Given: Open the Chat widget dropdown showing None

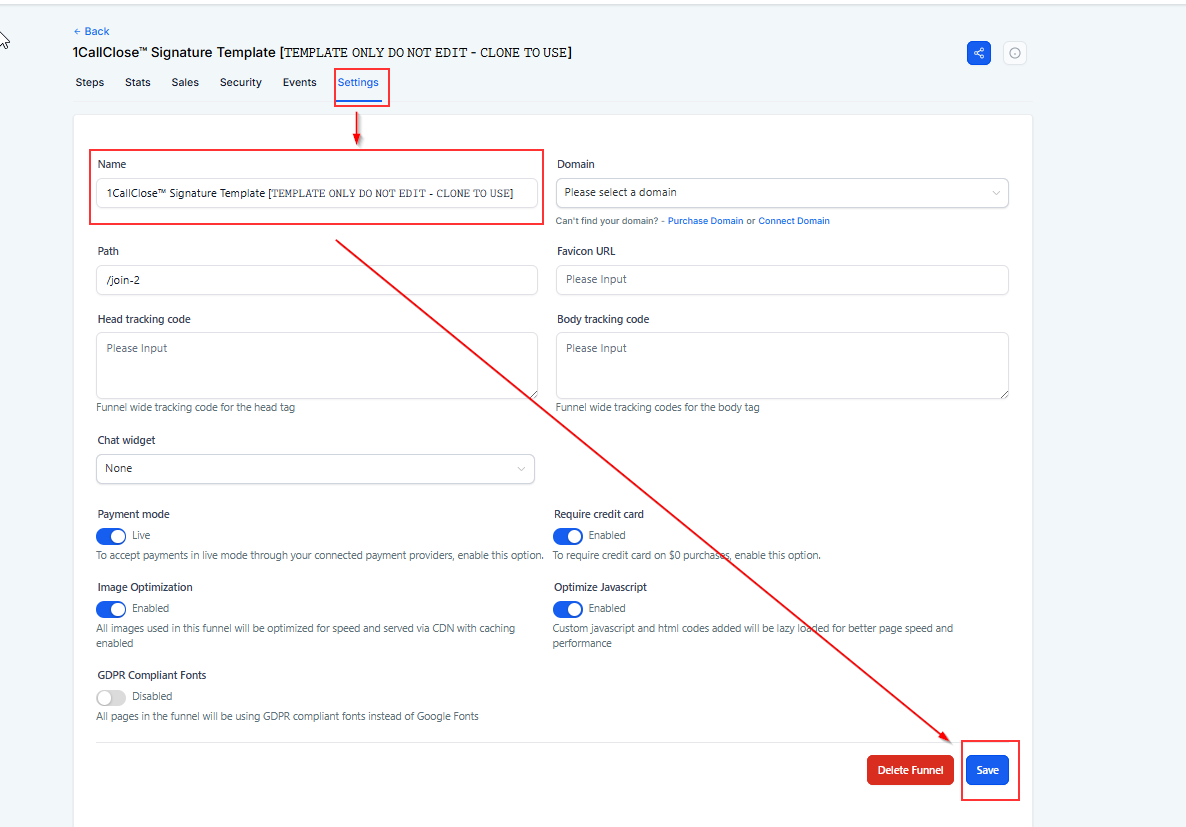Looking at the screenshot, I should pos(315,469).
